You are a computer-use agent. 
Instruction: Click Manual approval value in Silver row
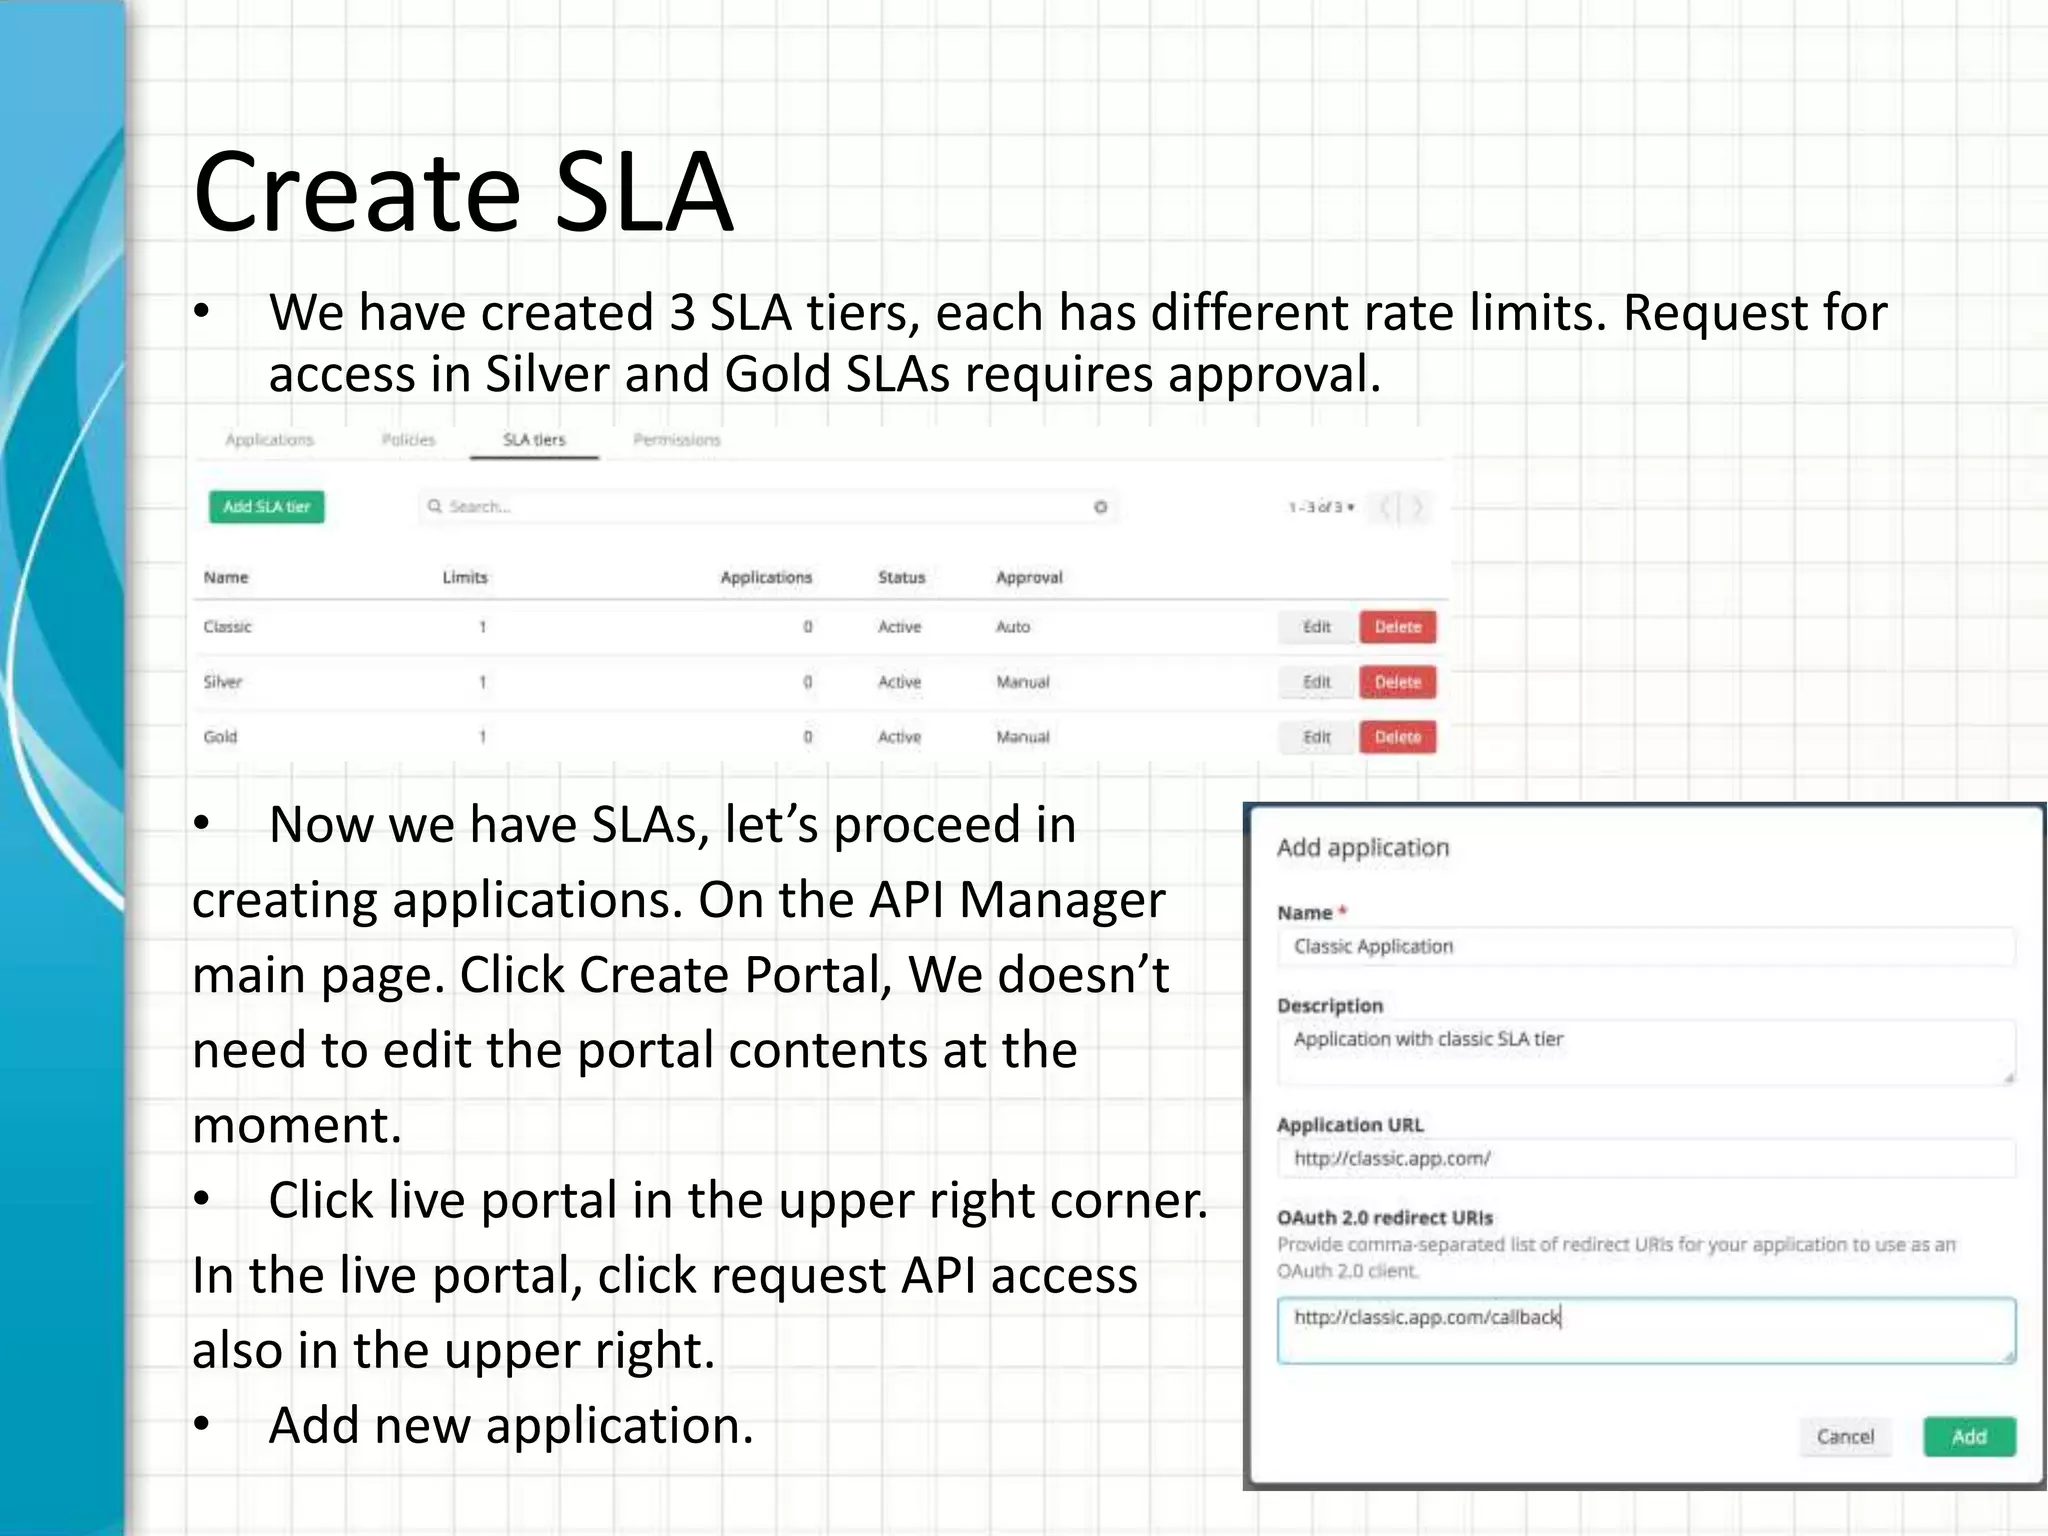point(1022,682)
